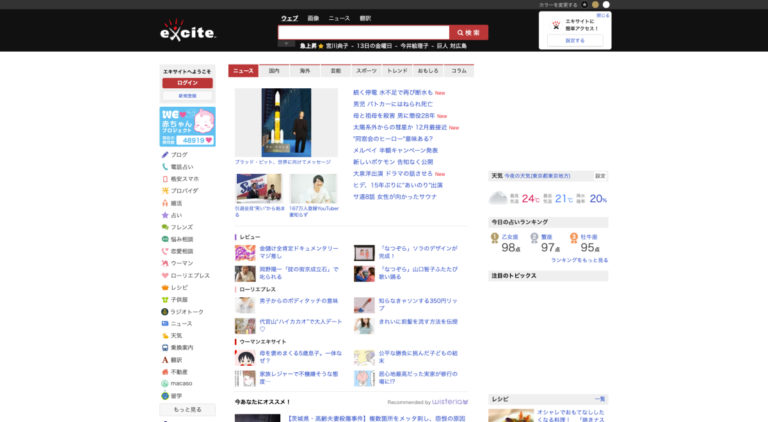Expand sidebar with もっと見る button
Screen dimensions: 768x422
(187, 409)
